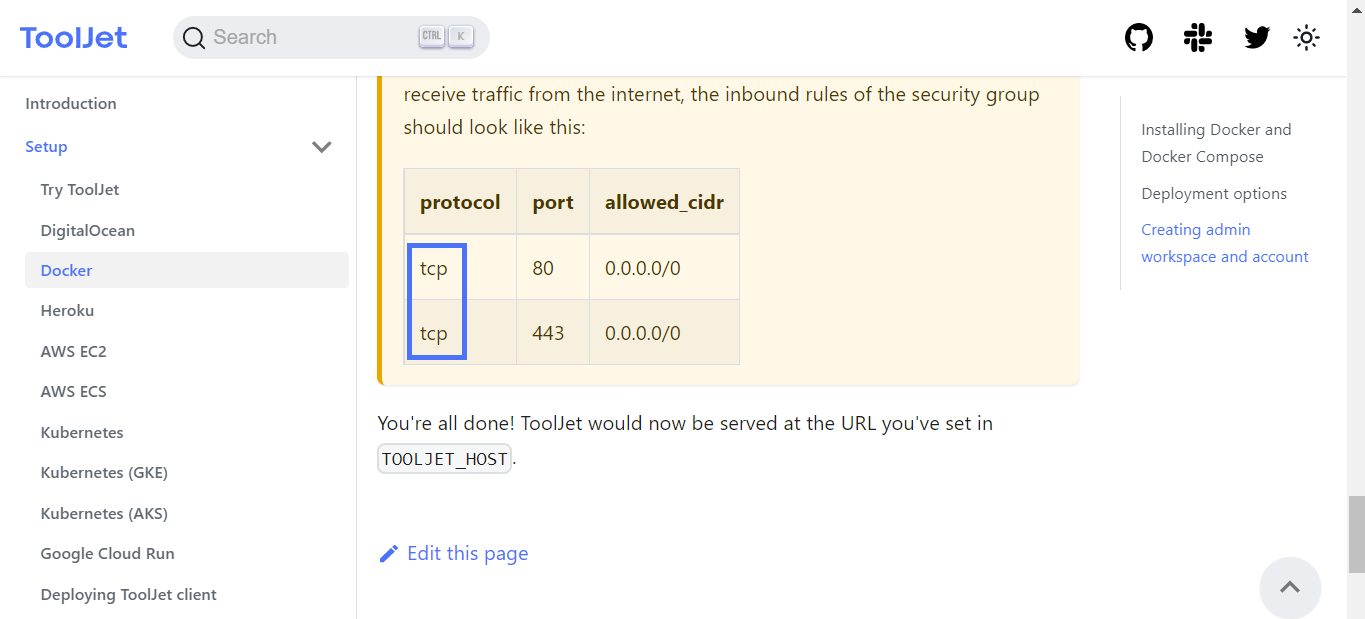Collapse the Setup section chevron
The height and width of the screenshot is (619, 1365).
coord(321,146)
